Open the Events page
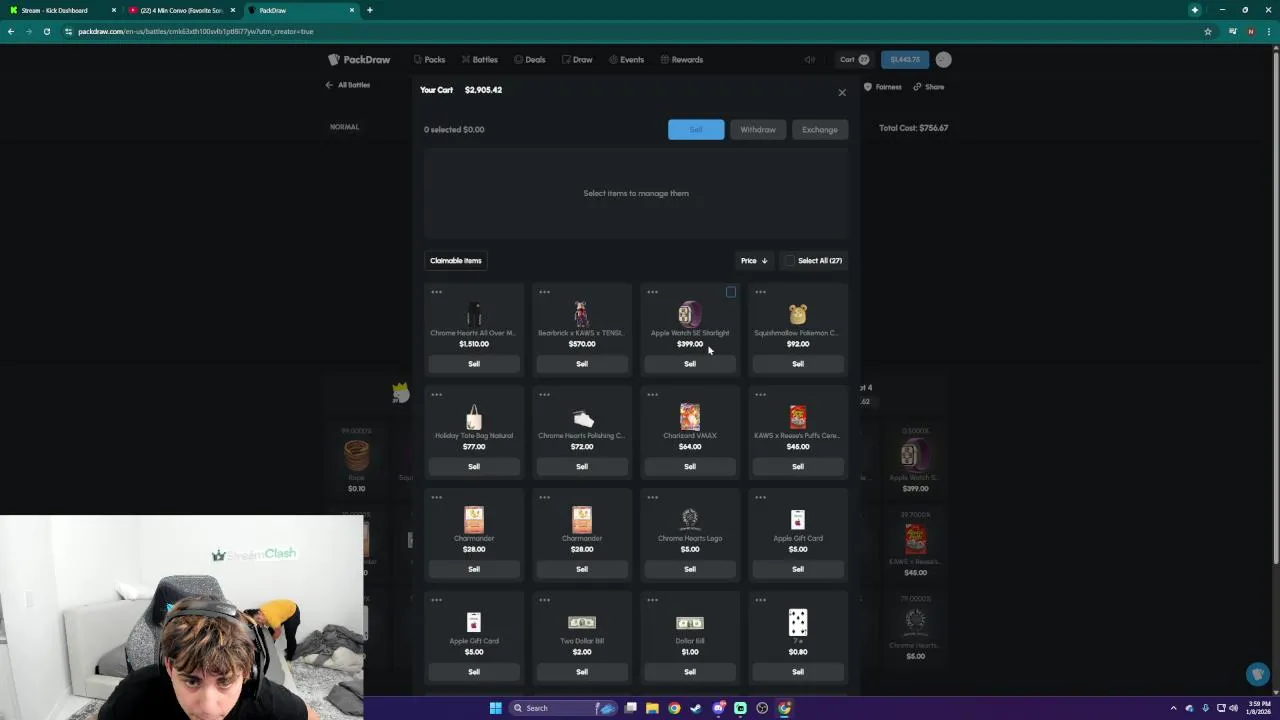The width and height of the screenshot is (1280, 720). pos(626,60)
